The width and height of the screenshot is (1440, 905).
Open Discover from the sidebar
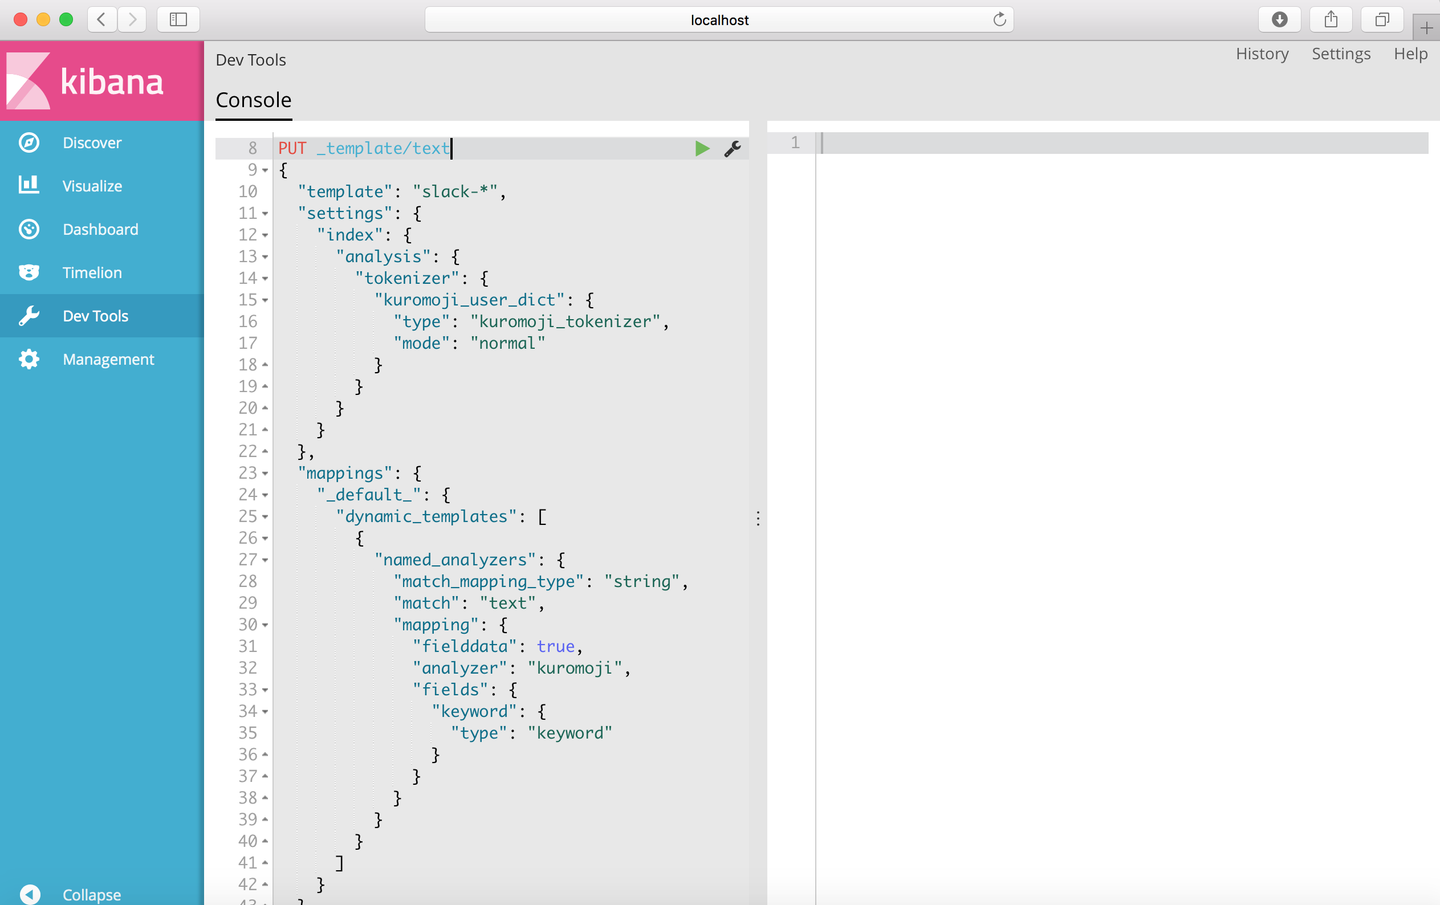[91, 143]
